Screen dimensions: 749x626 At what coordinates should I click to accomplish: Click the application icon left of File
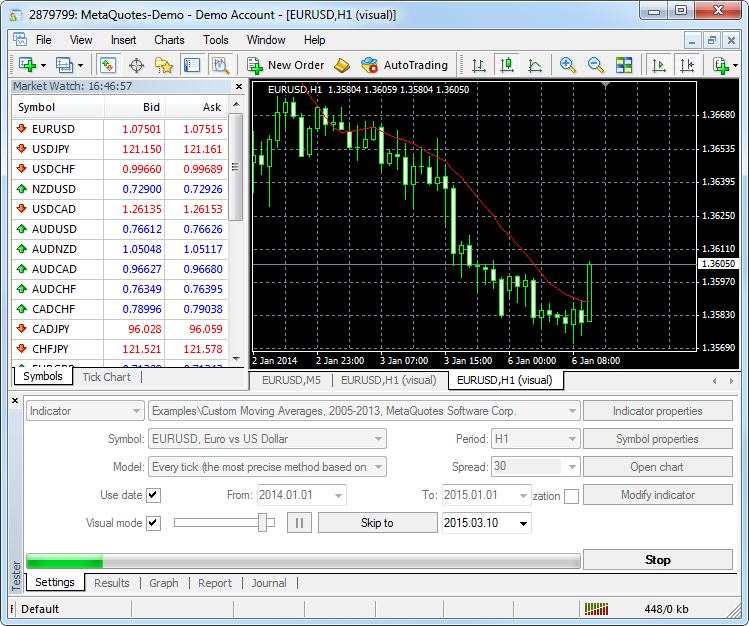pos(20,40)
